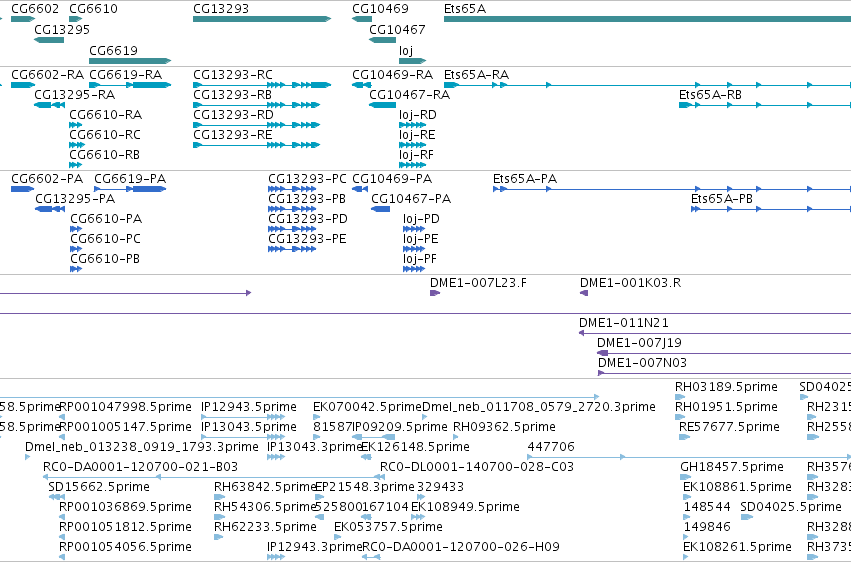
Task: Select BAC clone DME1-007J19
Action: (x=724, y=353)
